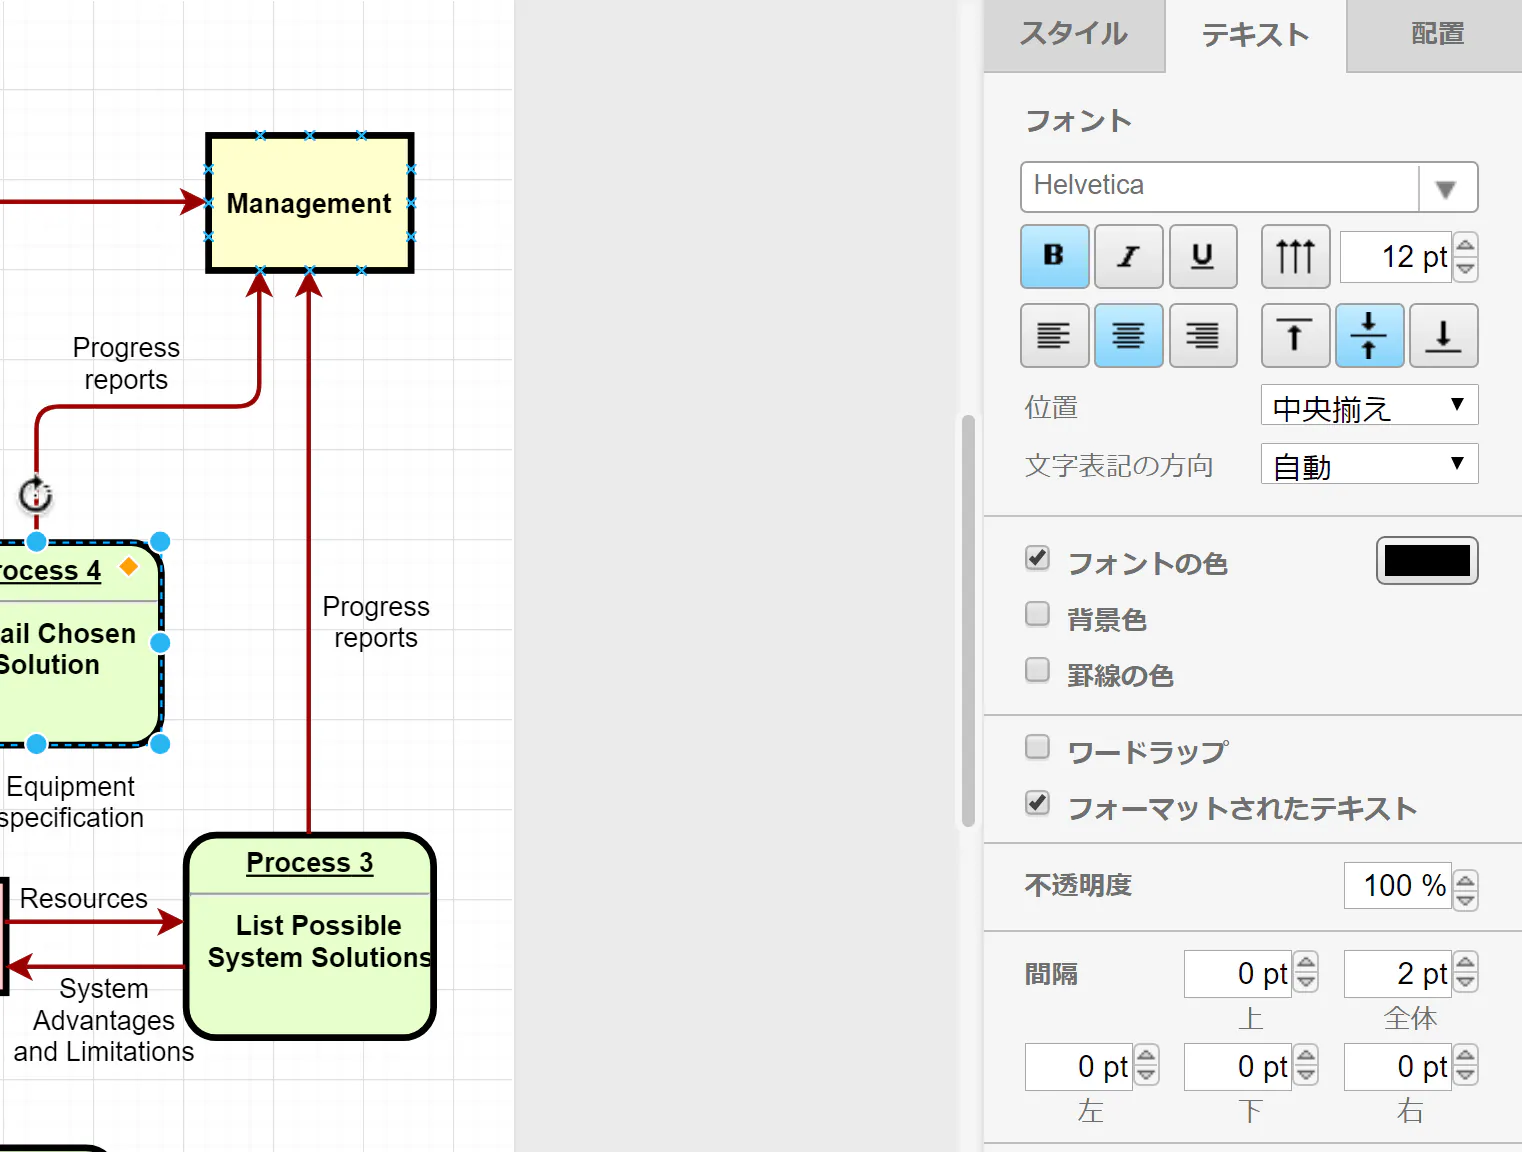Click the rotate handle above Process 4

(x=36, y=495)
